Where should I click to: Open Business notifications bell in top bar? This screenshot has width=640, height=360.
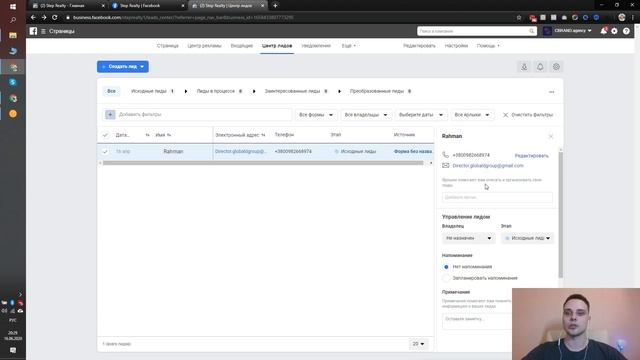(x=603, y=31)
